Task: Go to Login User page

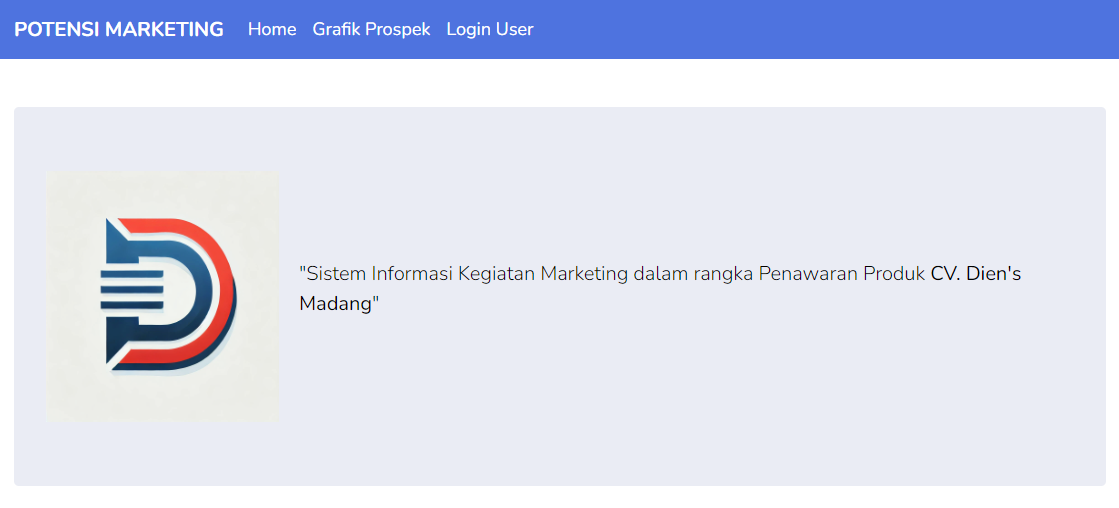Action: 490,29
